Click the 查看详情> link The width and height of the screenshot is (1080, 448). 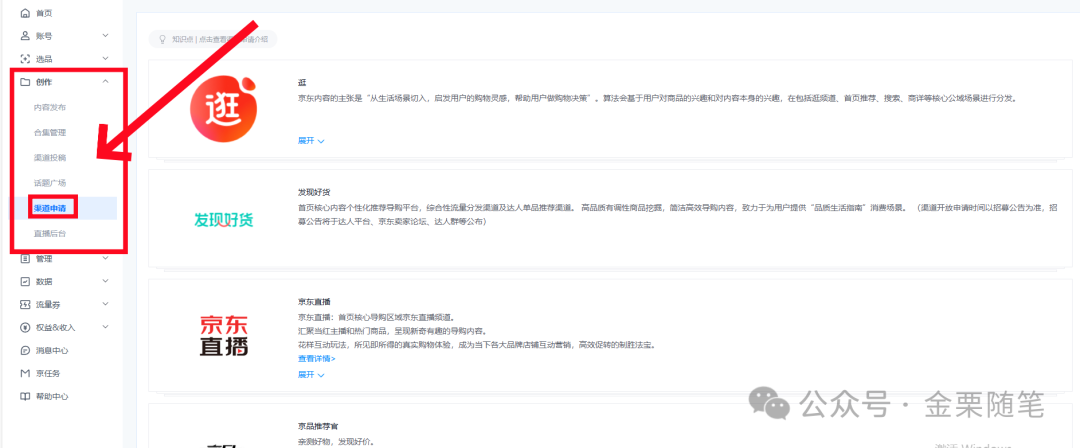coord(317,358)
